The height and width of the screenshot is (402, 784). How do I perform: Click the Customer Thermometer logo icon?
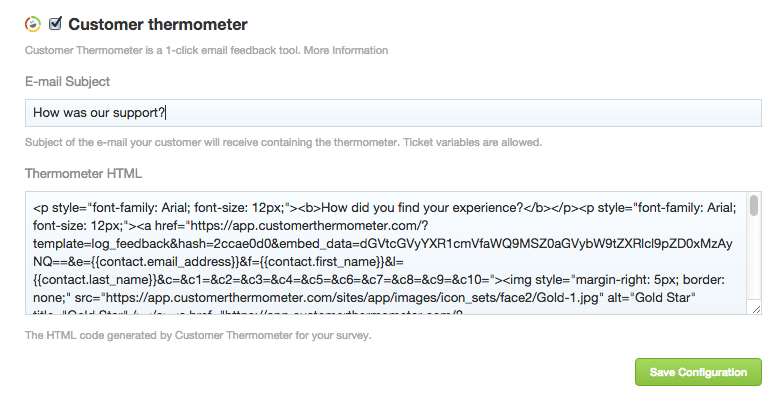click(33, 24)
